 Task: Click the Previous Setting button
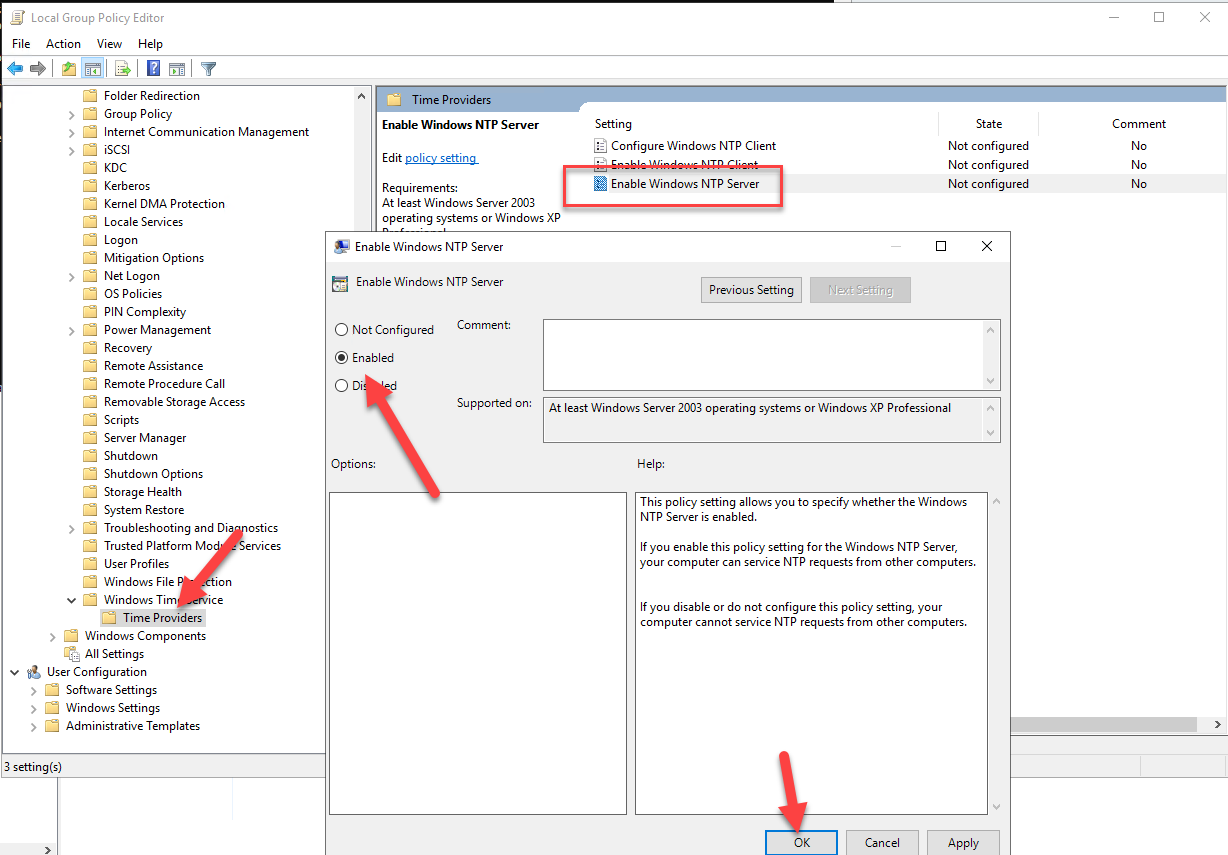coord(751,290)
